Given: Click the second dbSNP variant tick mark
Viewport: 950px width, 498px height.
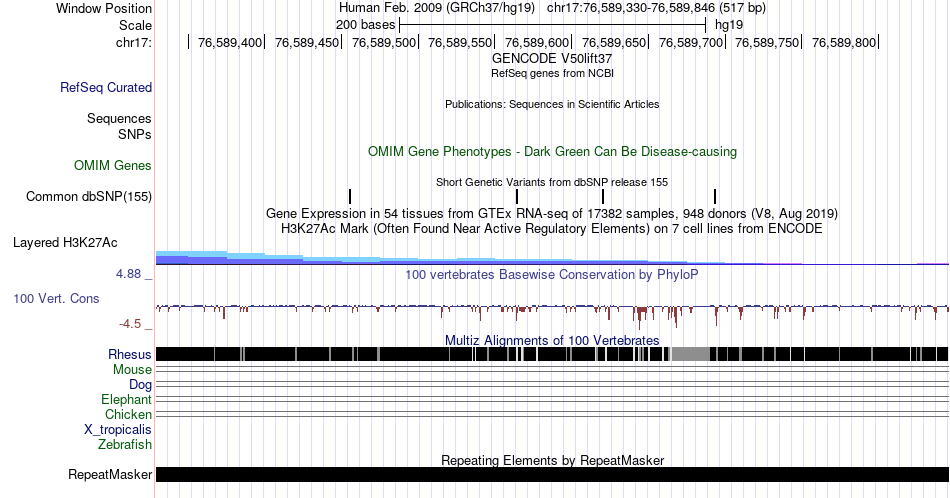Looking at the screenshot, I should pyautogui.click(x=517, y=196).
